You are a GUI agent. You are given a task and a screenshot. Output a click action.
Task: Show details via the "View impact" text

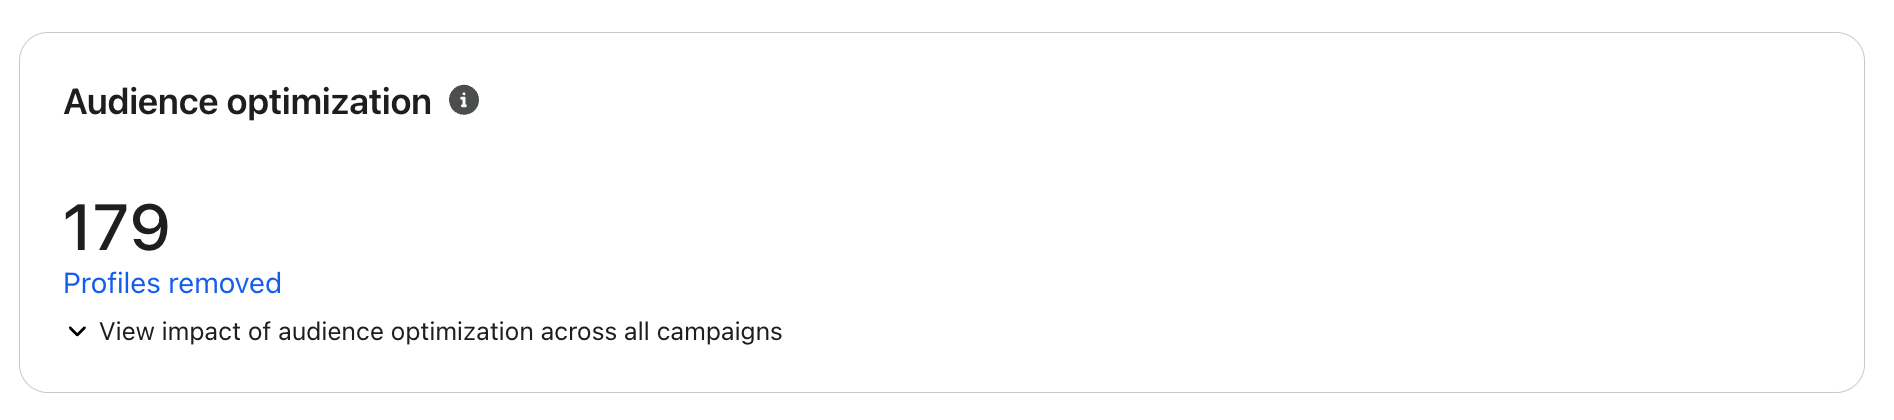(170, 332)
